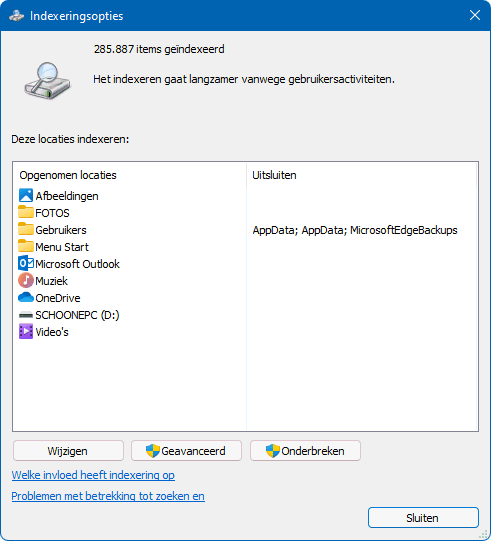Pause indexing with Onderbreken
This screenshot has width=491, height=541.
coord(305,451)
